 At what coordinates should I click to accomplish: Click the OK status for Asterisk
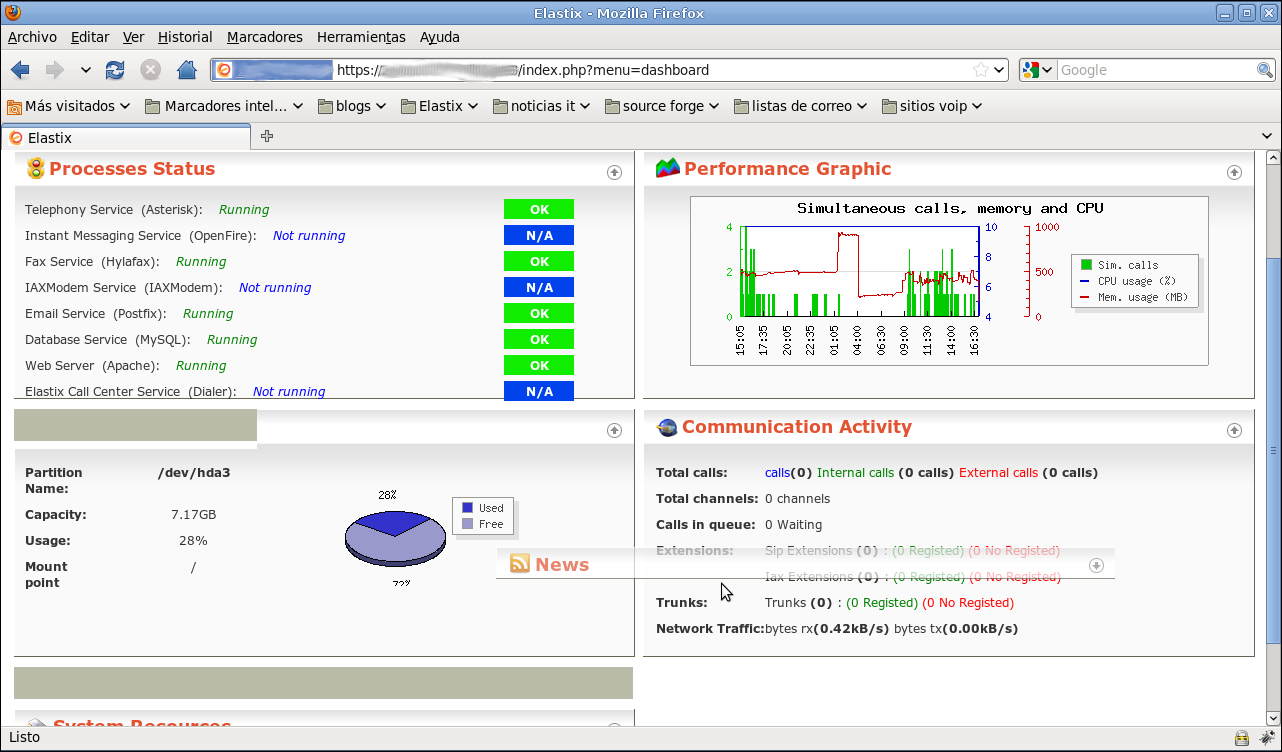tap(539, 209)
